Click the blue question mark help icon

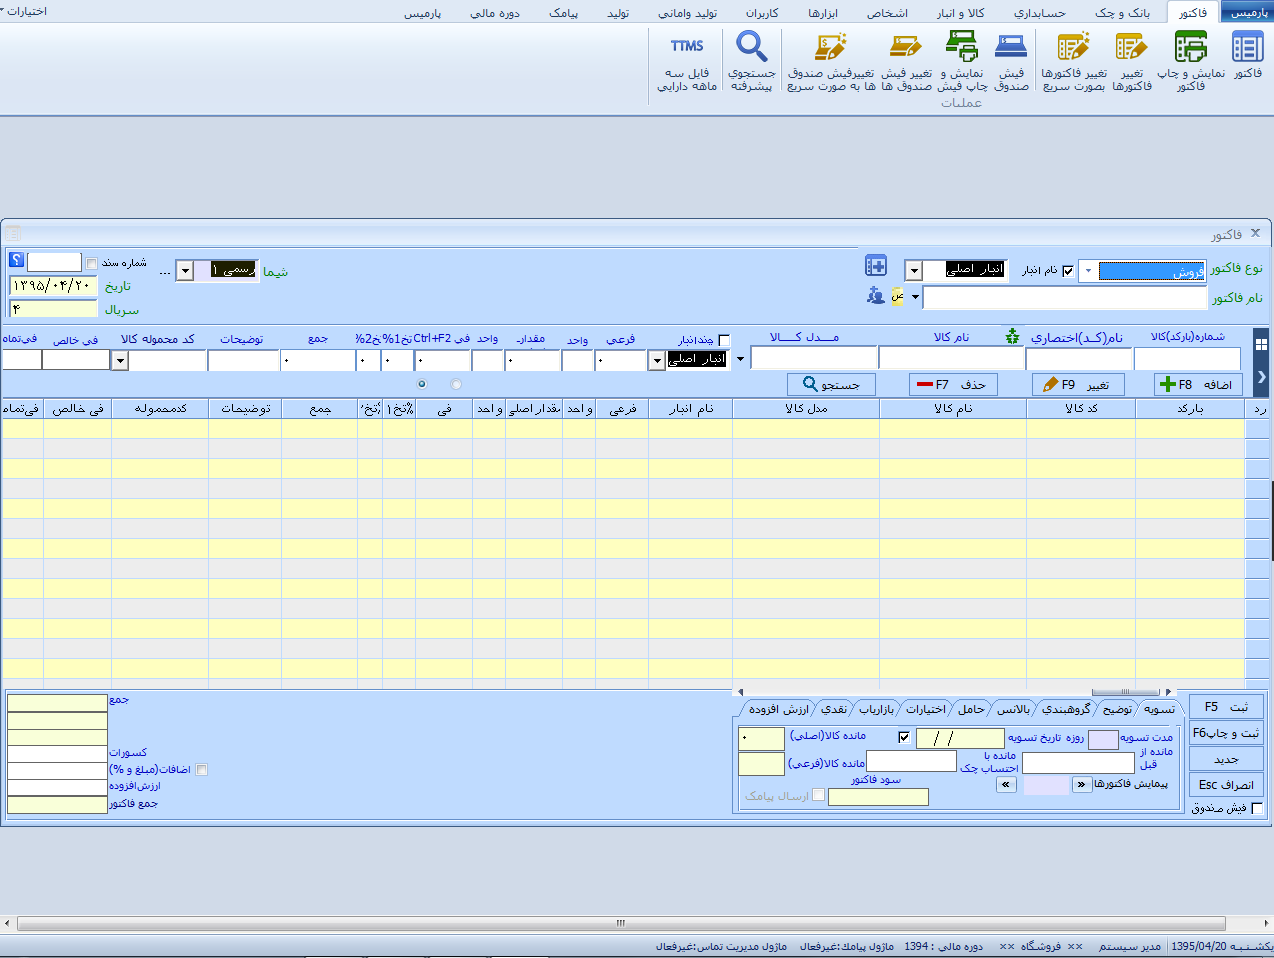pos(16,260)
